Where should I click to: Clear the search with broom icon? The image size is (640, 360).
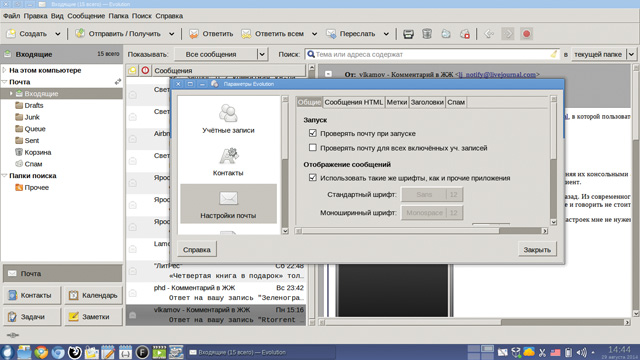click(x=553, y=54)
